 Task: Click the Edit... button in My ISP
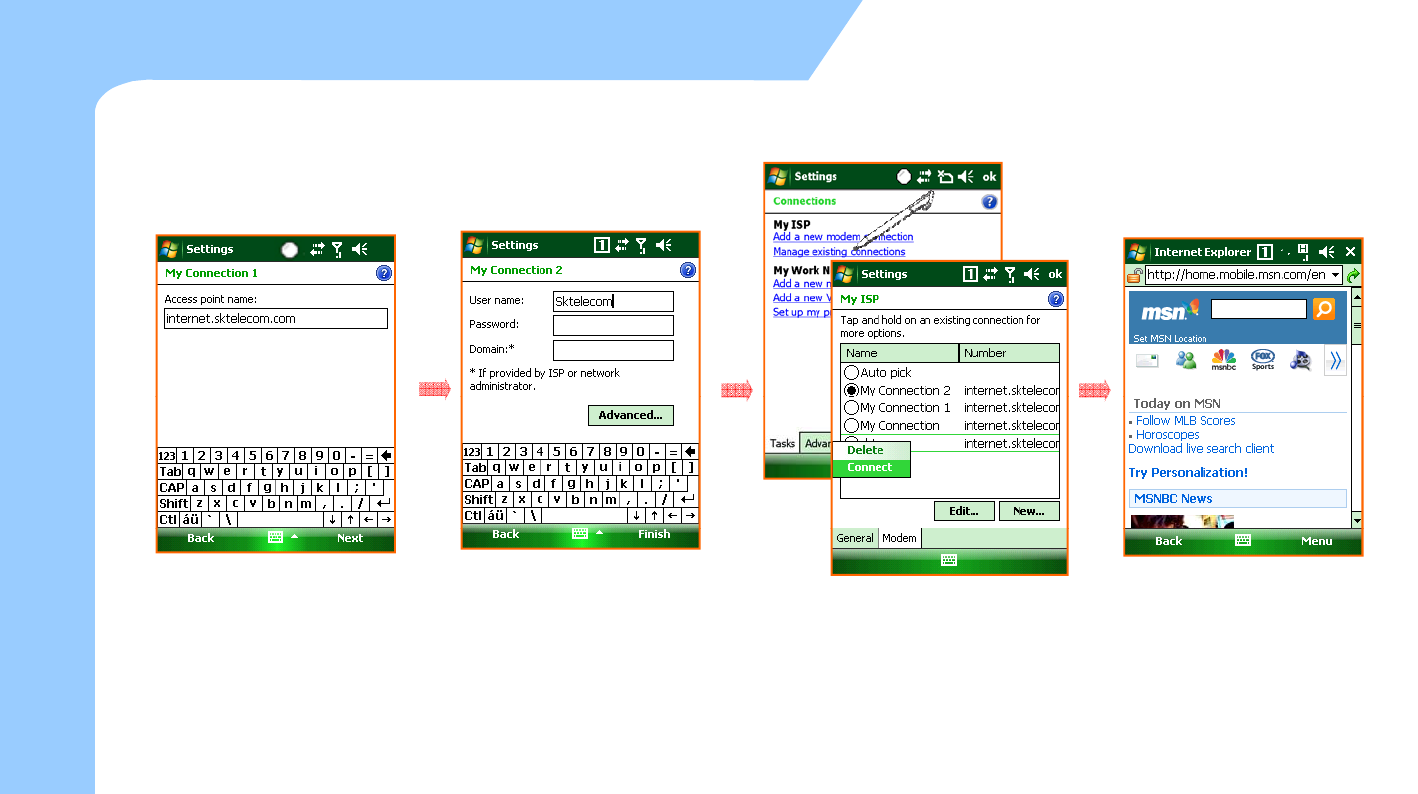click(964, 511)
